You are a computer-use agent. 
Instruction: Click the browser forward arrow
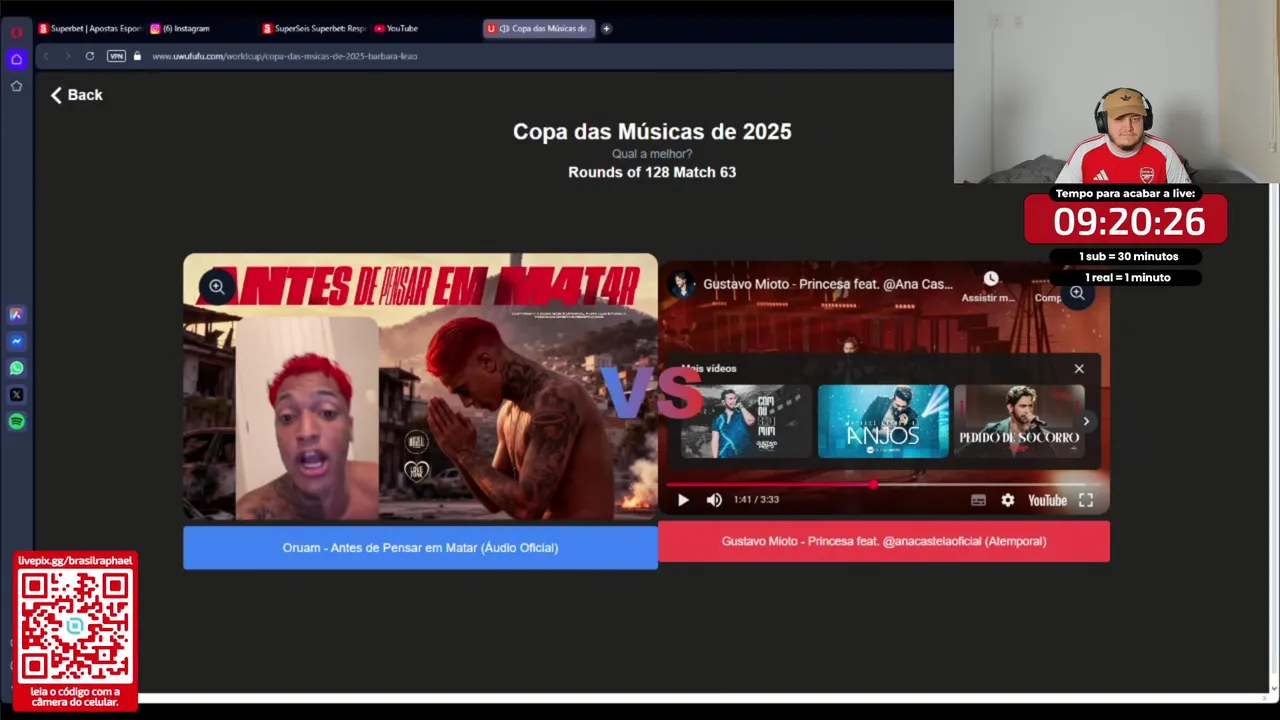pos(67,56)
